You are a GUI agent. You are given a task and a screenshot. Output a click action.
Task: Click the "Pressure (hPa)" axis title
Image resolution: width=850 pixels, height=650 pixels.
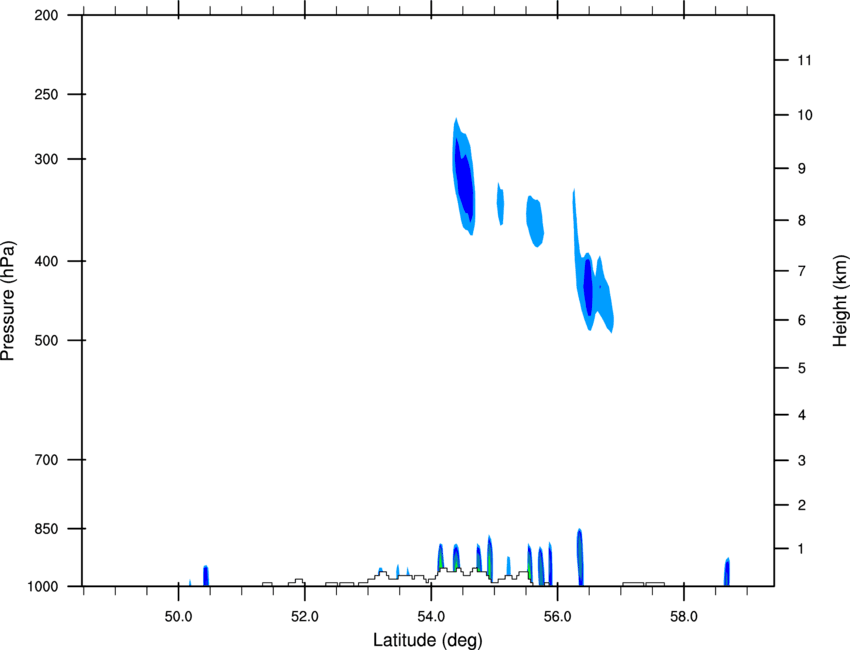tap(8, 301)
